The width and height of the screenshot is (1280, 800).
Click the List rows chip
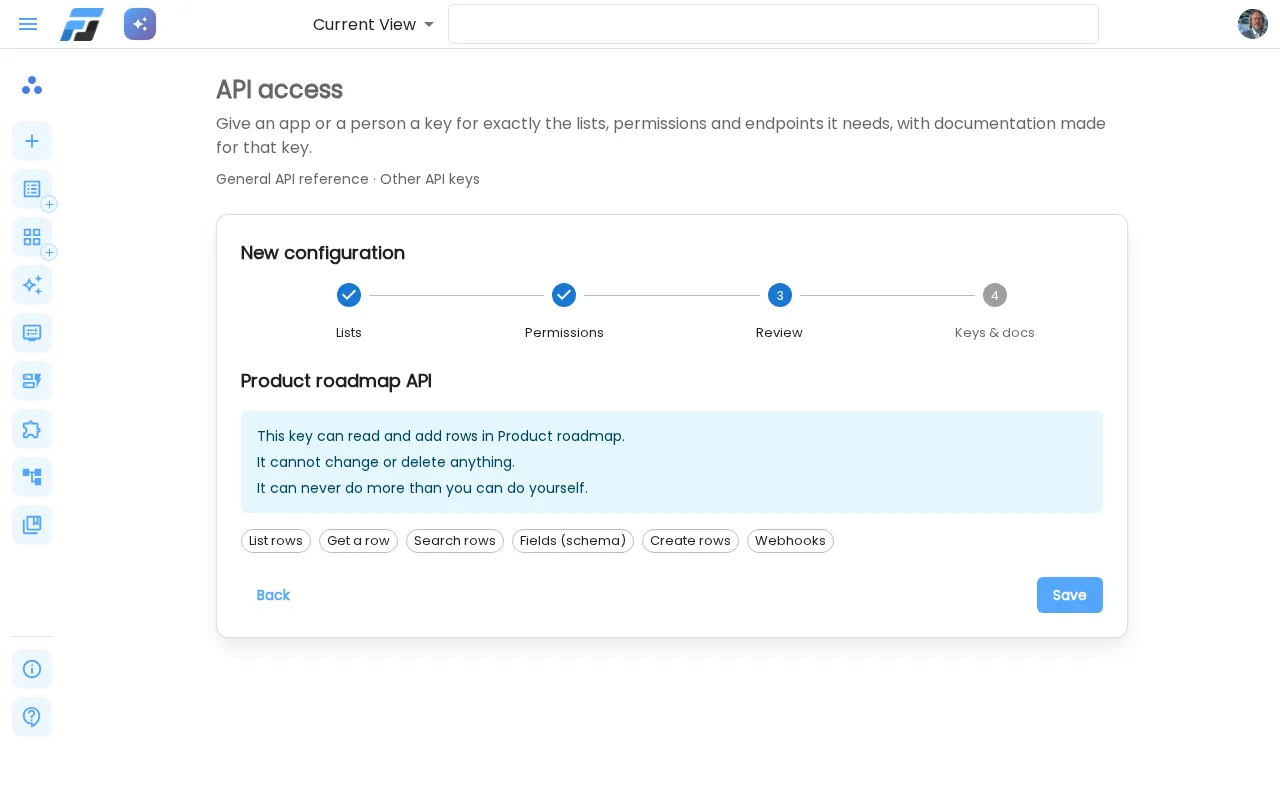[276, 541]
